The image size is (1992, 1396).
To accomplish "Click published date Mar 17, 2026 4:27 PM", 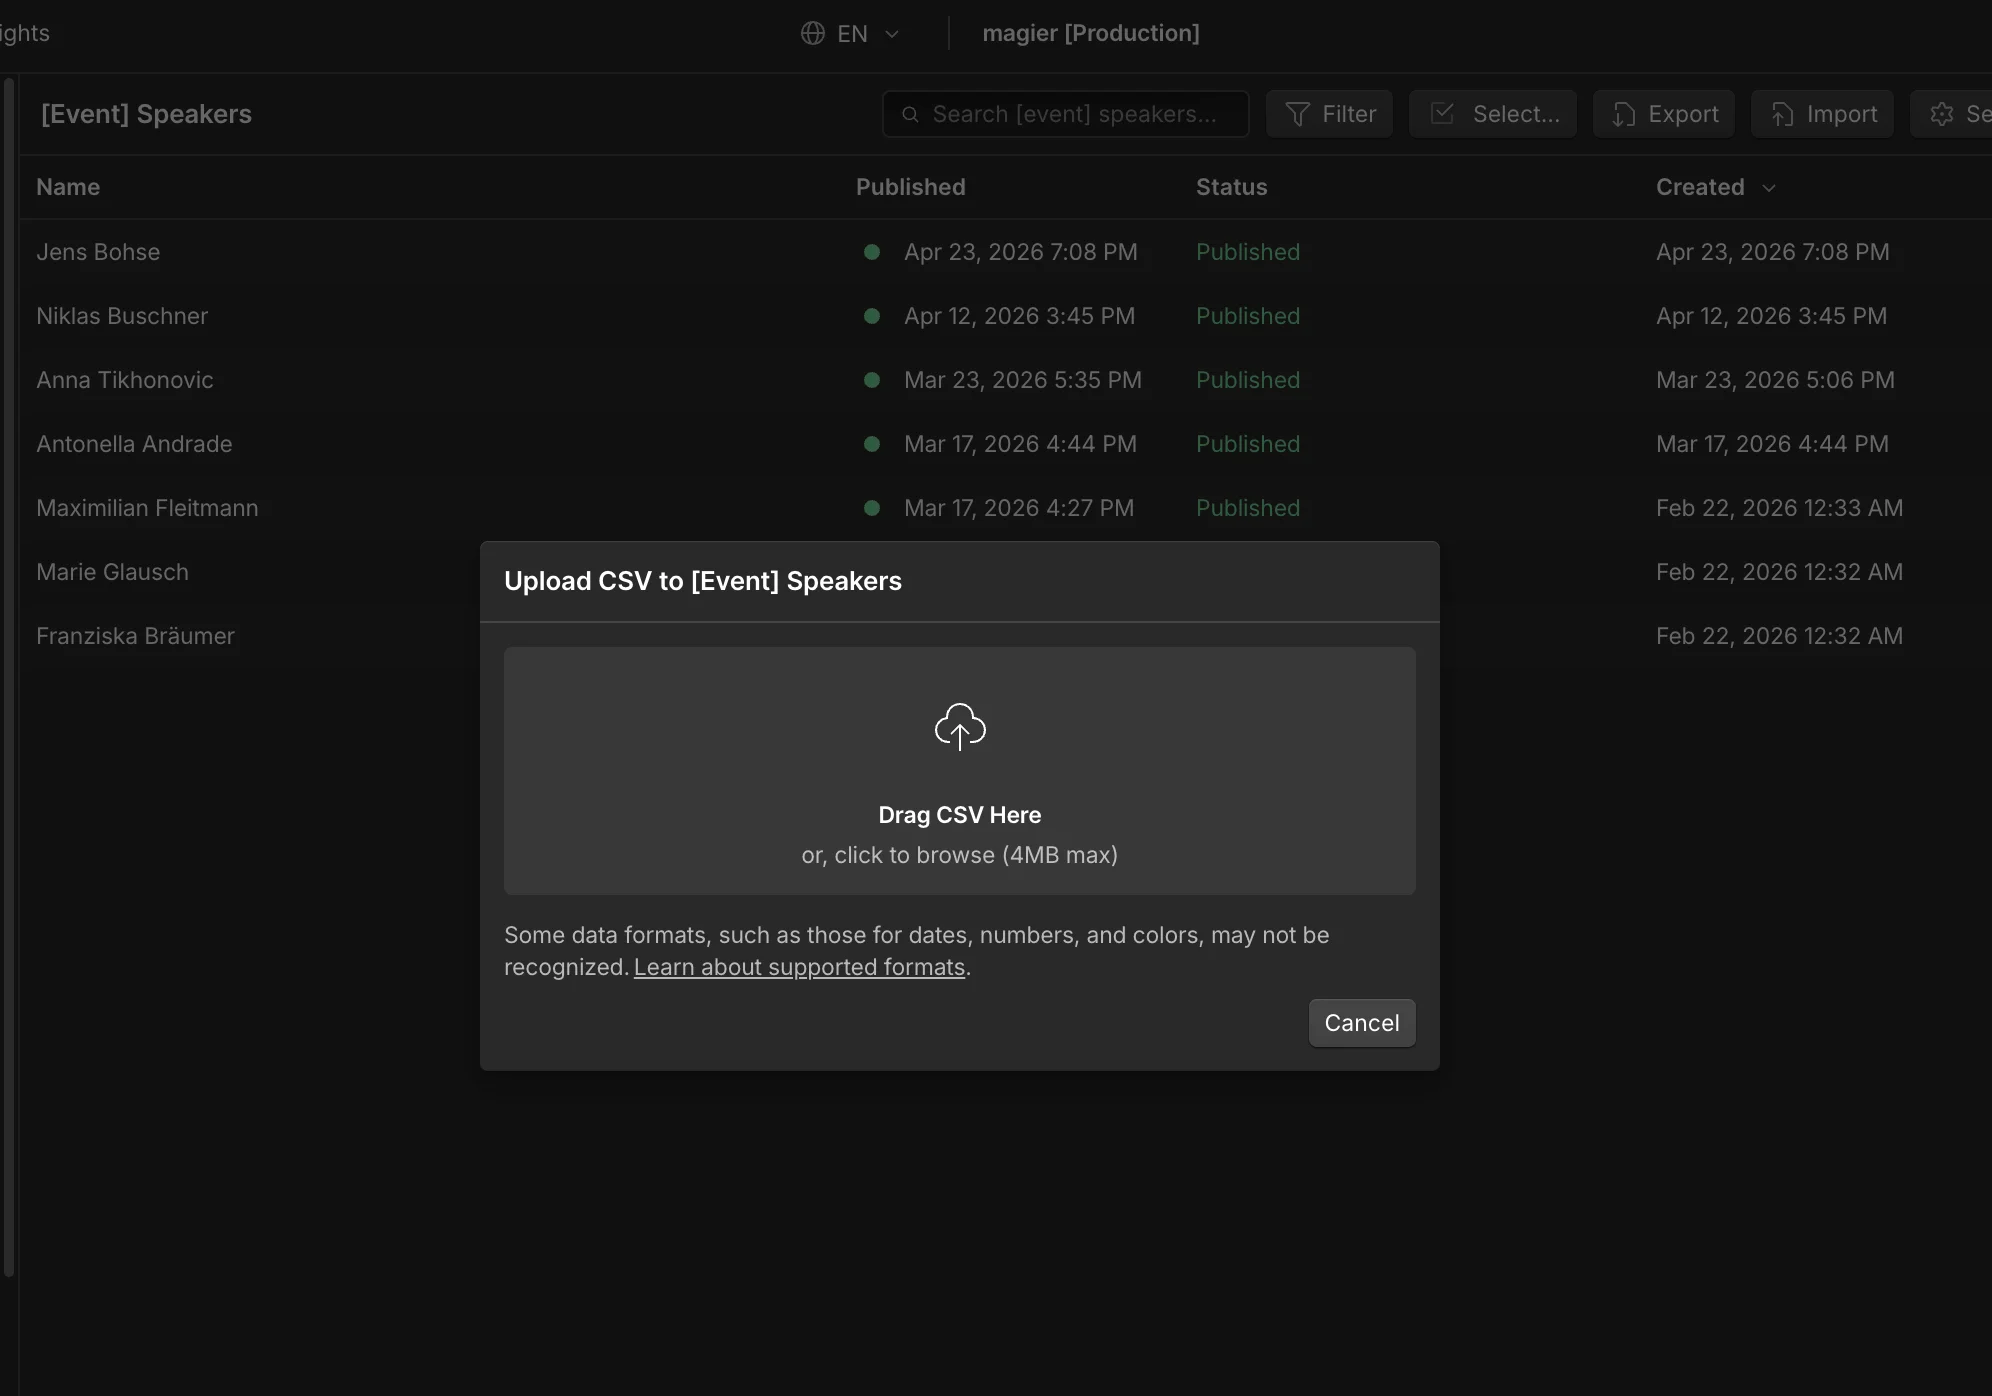I will [x=1019, y=508].
